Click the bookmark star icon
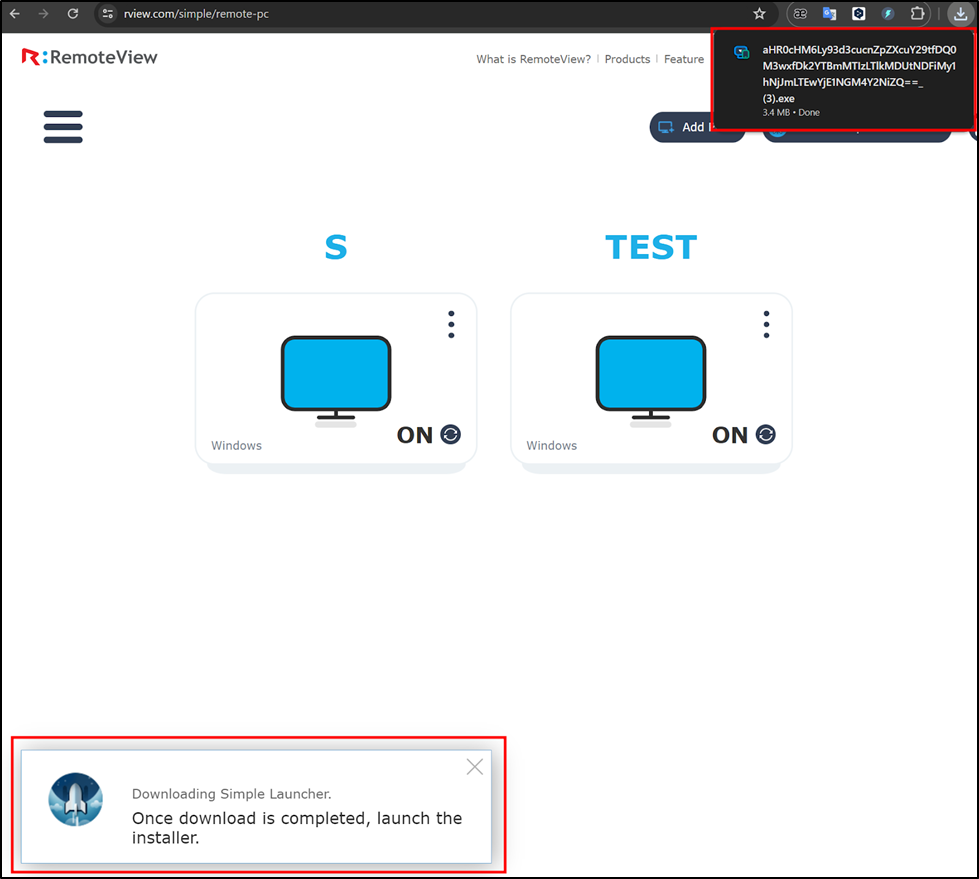Screen dimensions: 979x879 pos(759,14)
